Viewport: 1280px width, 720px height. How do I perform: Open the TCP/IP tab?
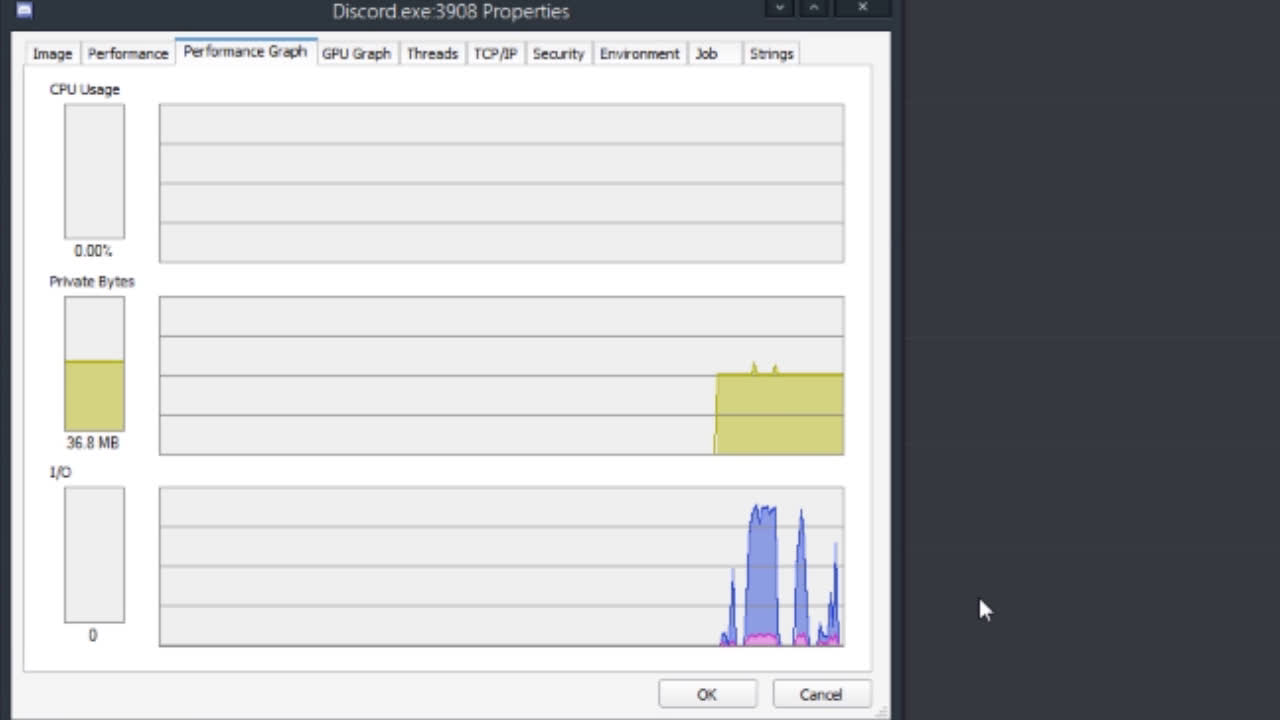click(x=495, y=54)
